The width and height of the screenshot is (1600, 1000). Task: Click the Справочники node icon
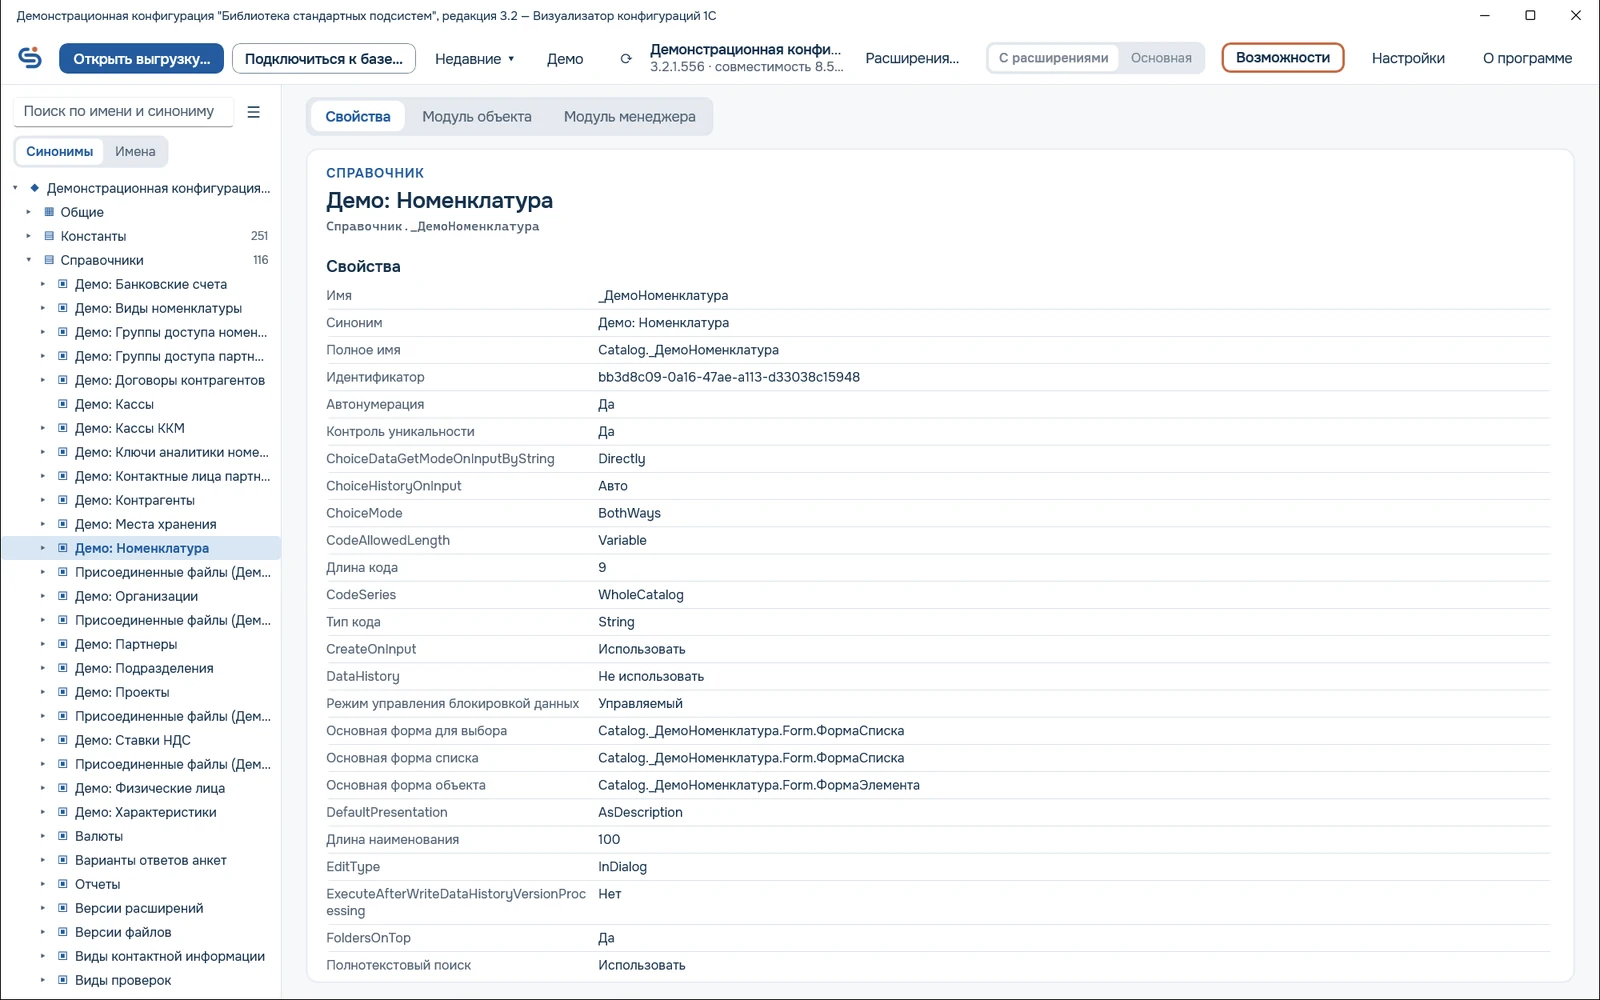click(49, 260)
